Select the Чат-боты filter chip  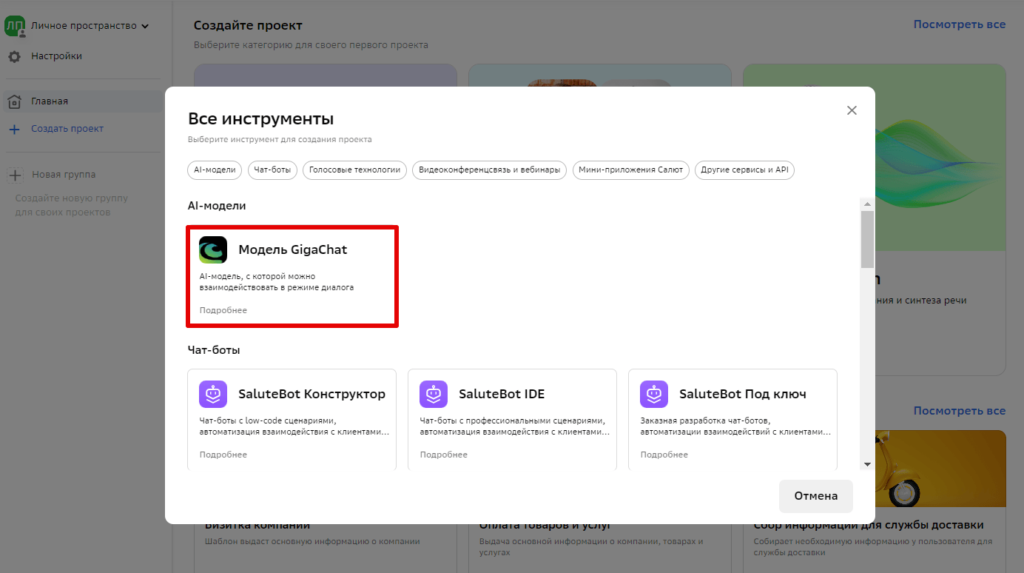point(272,170)
